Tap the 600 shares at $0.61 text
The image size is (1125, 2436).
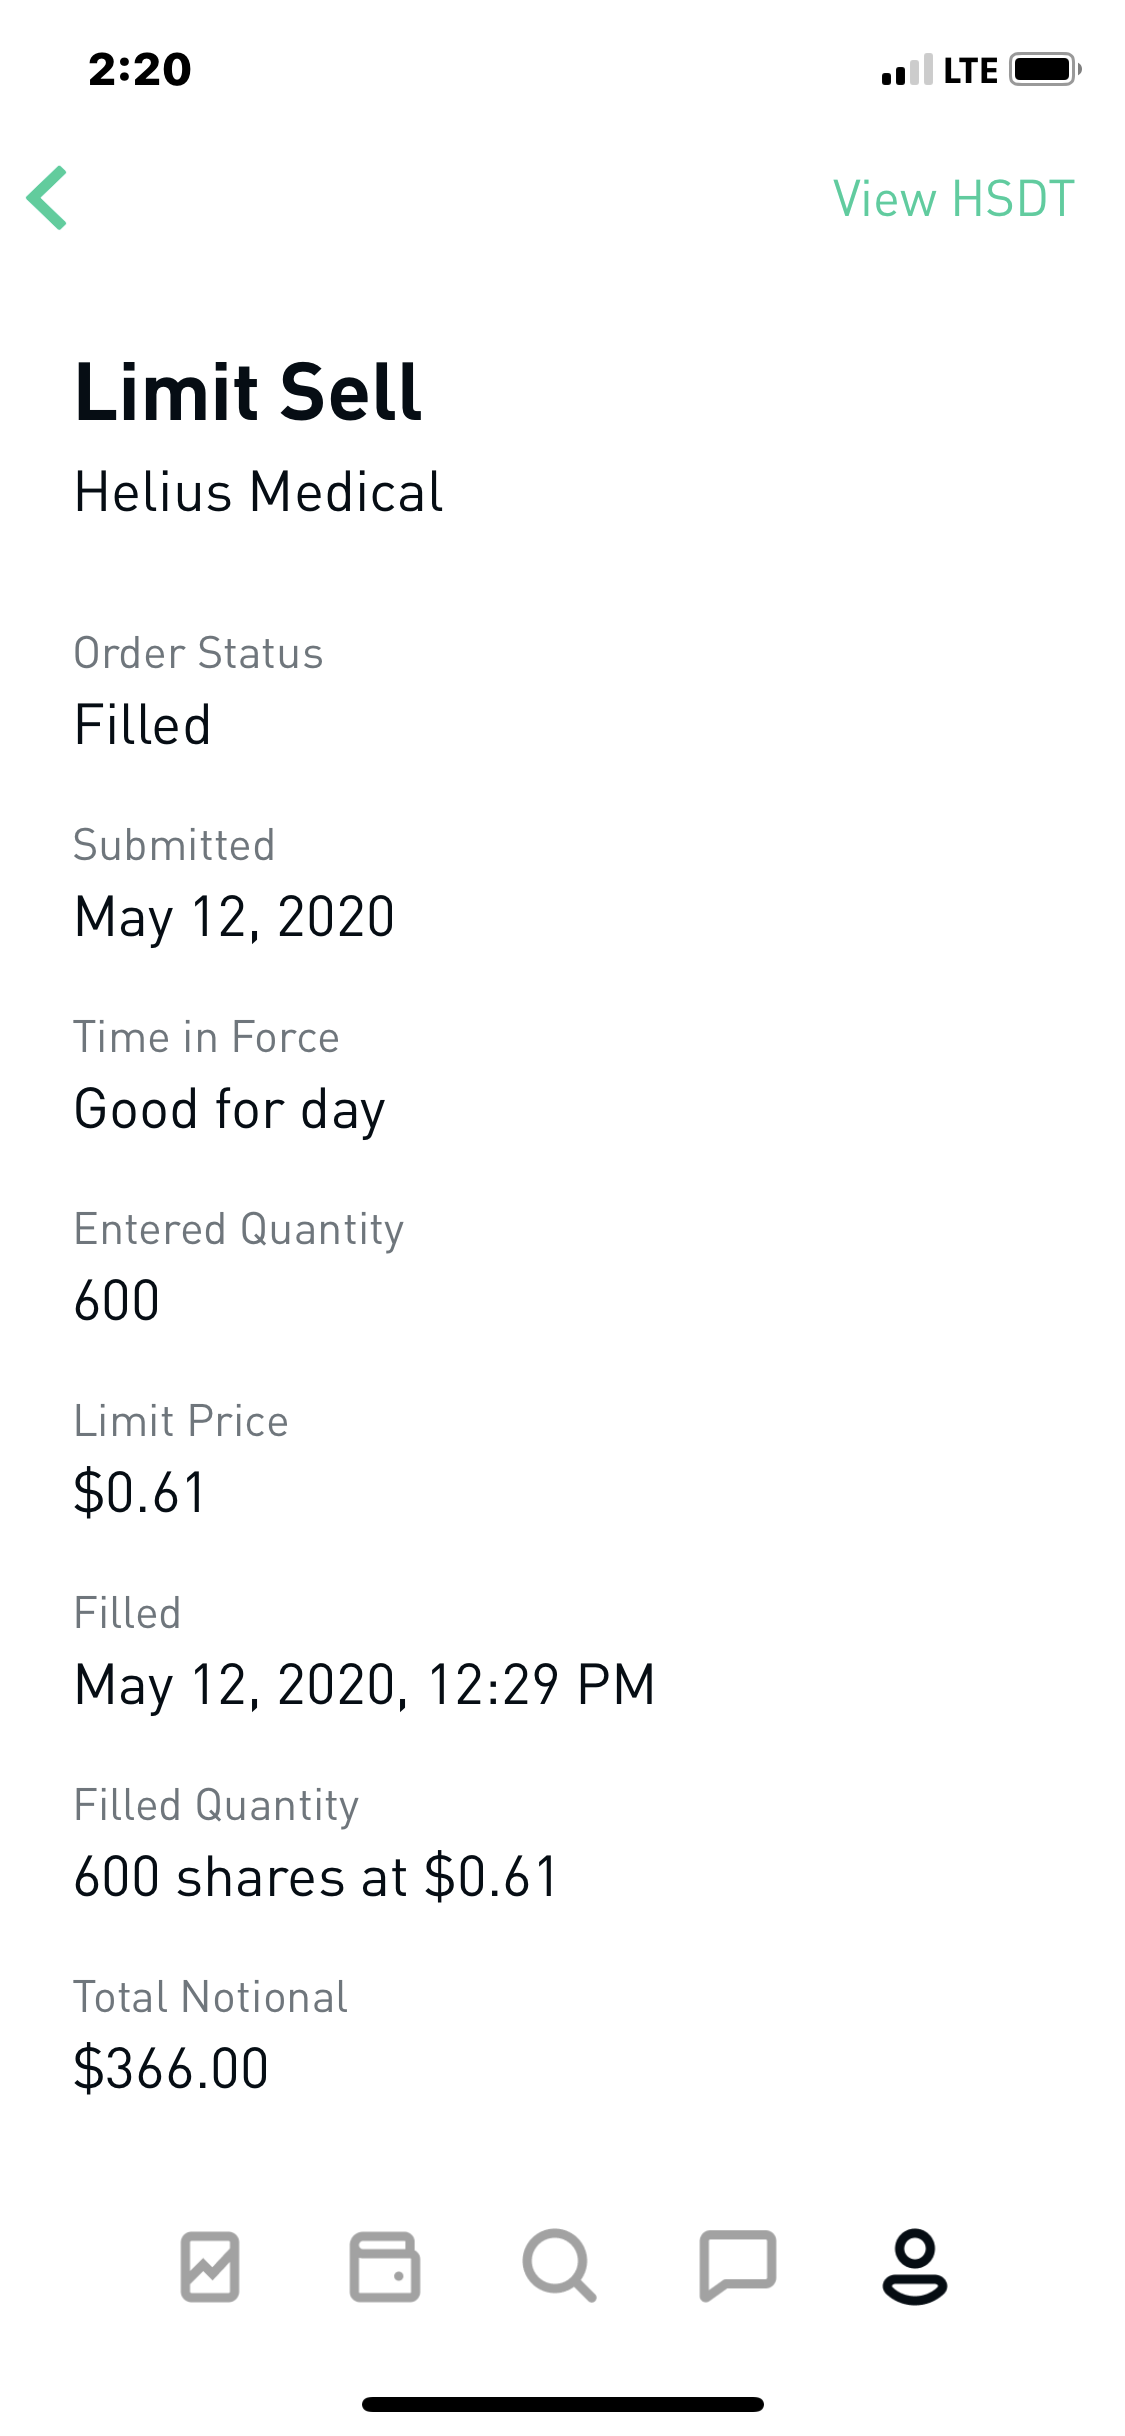316,1877
